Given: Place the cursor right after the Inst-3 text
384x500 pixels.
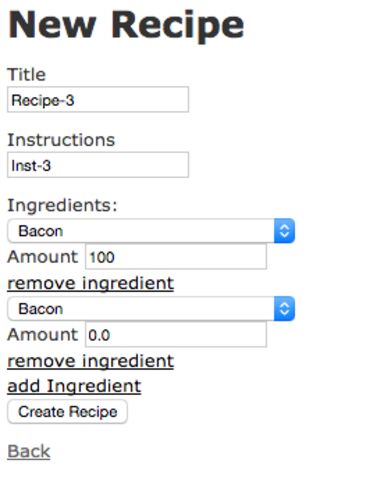Looking at the screenshot, I should coord(52,166).
